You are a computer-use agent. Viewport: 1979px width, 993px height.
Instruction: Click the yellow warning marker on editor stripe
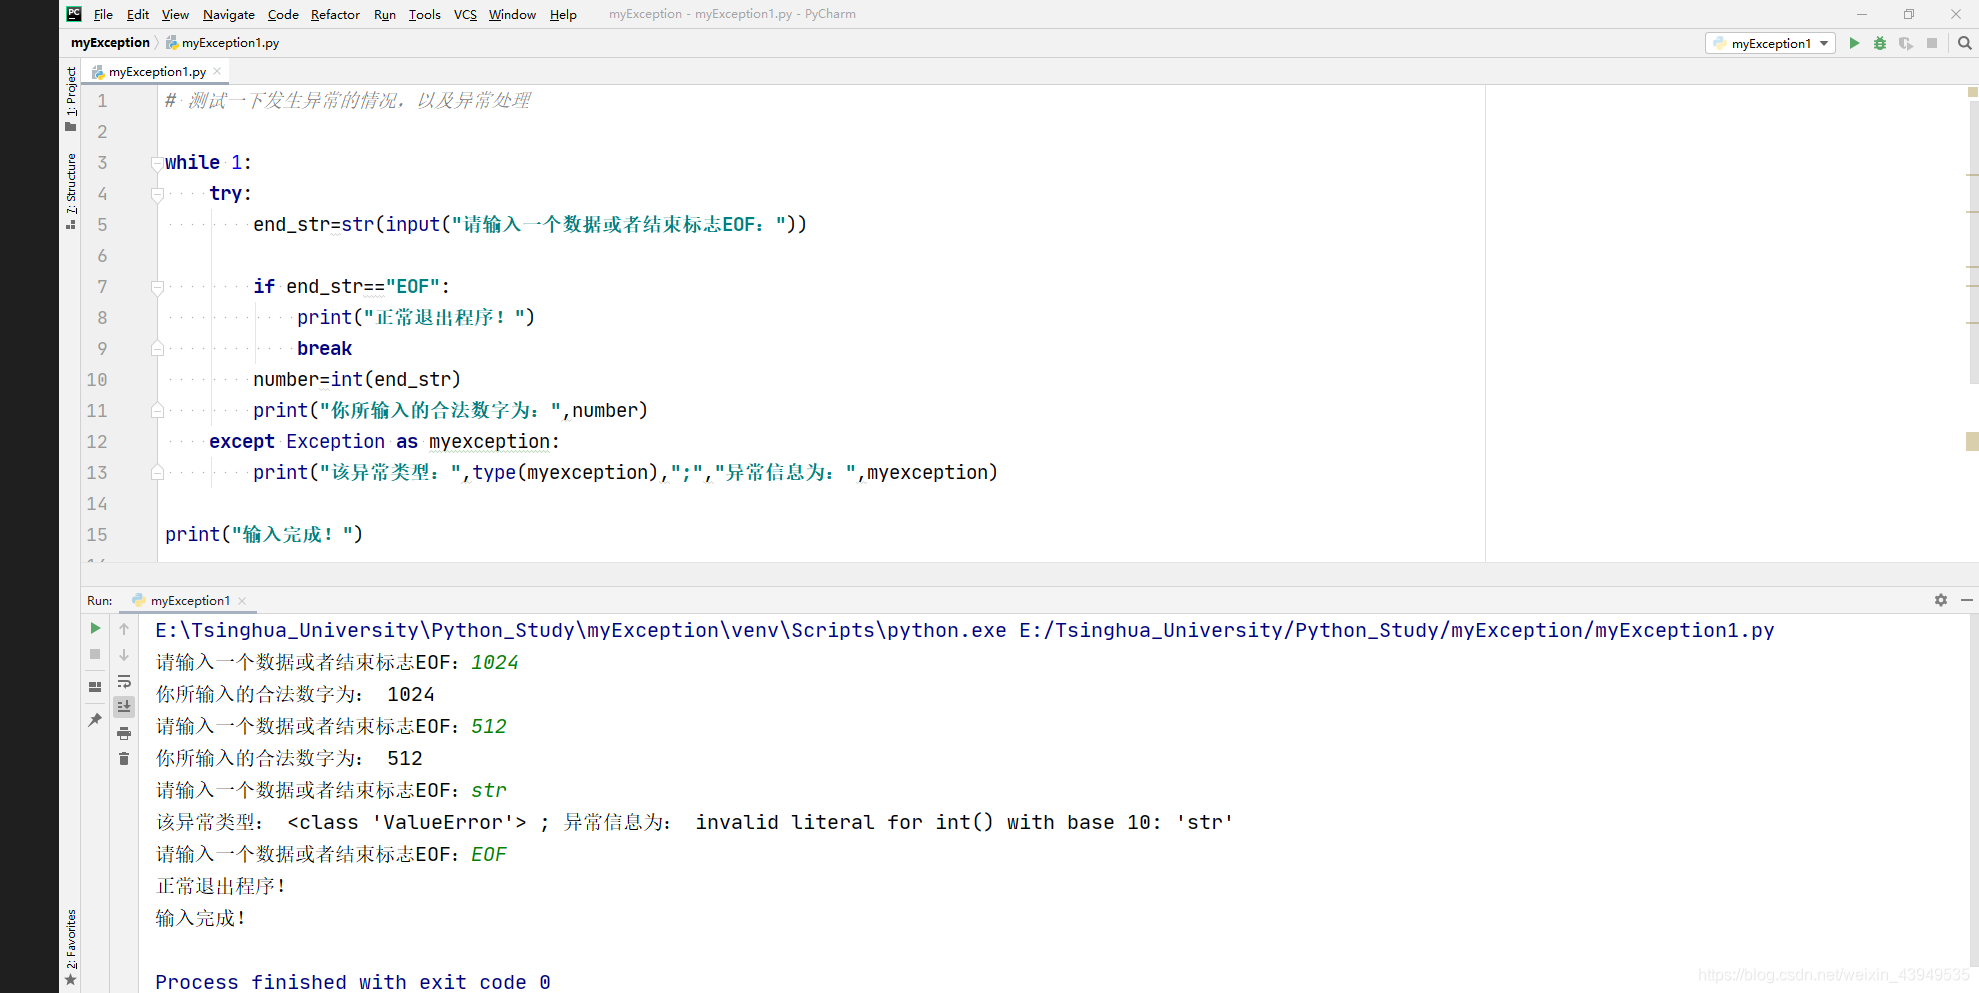pyautogui.click(x=1972, y=442)
